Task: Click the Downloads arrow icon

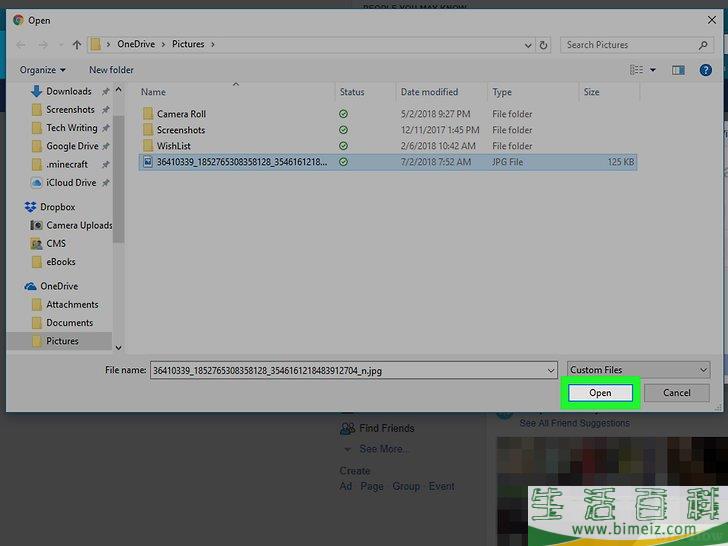Action: (x=36, y=91)
